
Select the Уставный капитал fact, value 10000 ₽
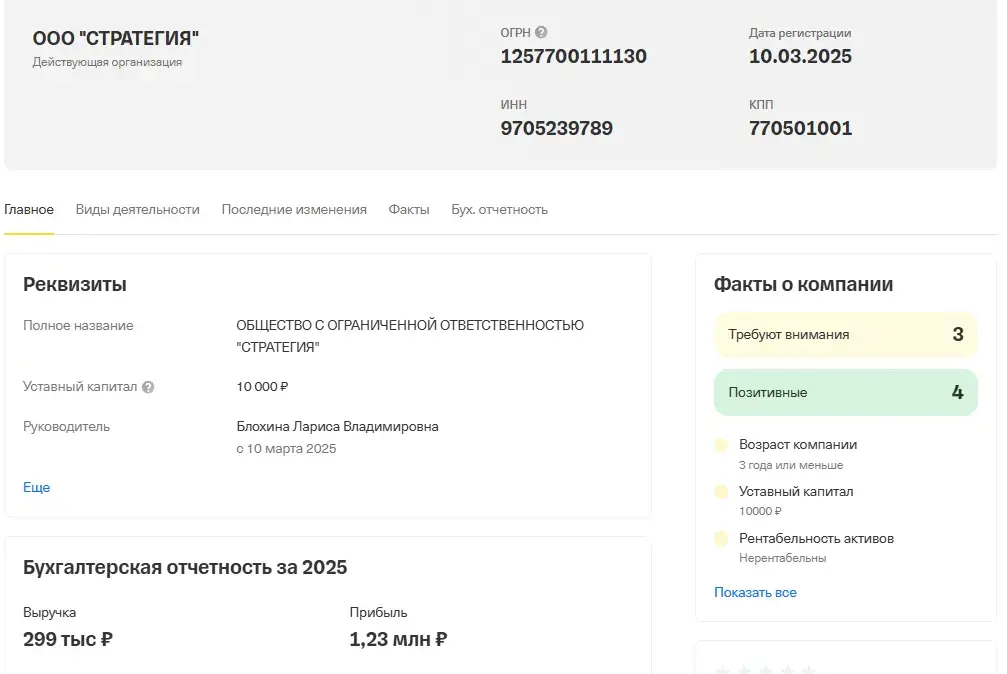point(796,501)
